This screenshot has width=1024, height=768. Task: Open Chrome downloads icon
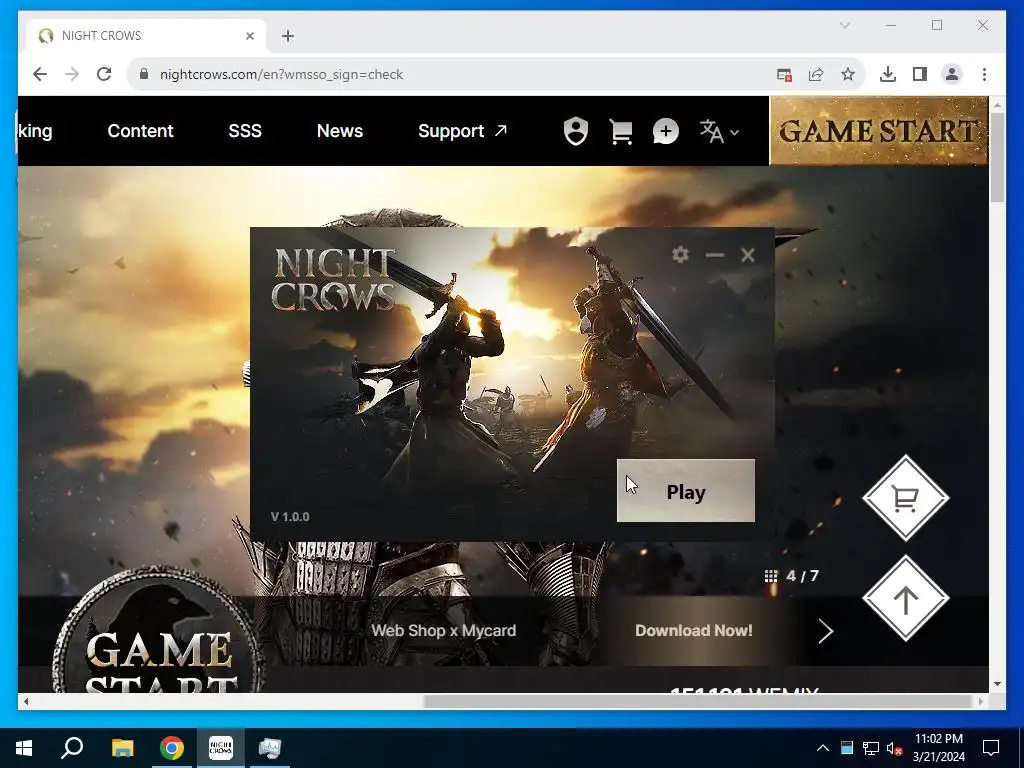pos(888,74)
